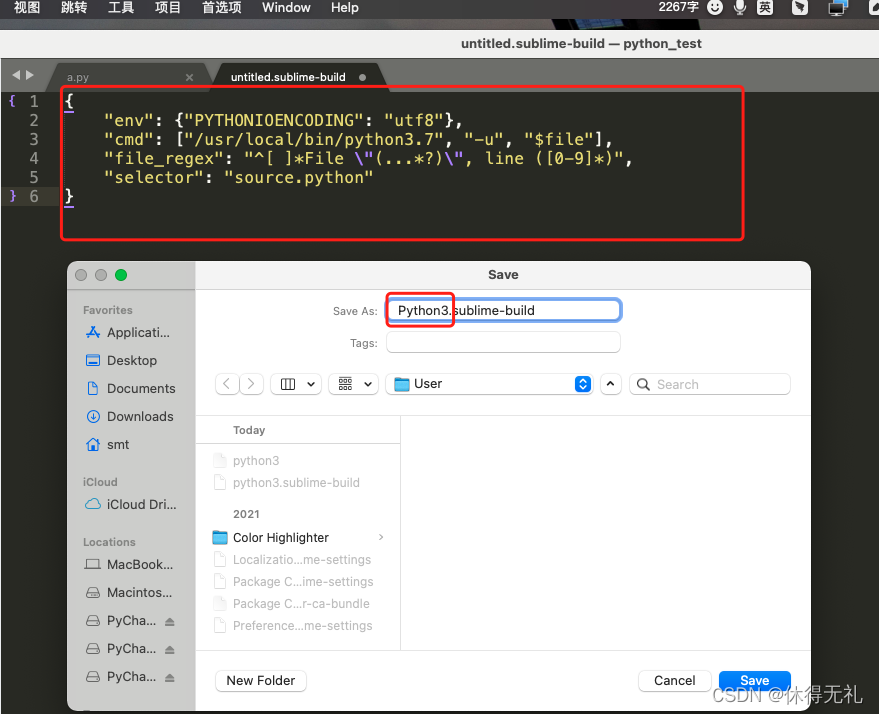This screenshot has height=714, width=879.
Task: Expand the Color Highlighter folder
Action: tap(380, 537)
